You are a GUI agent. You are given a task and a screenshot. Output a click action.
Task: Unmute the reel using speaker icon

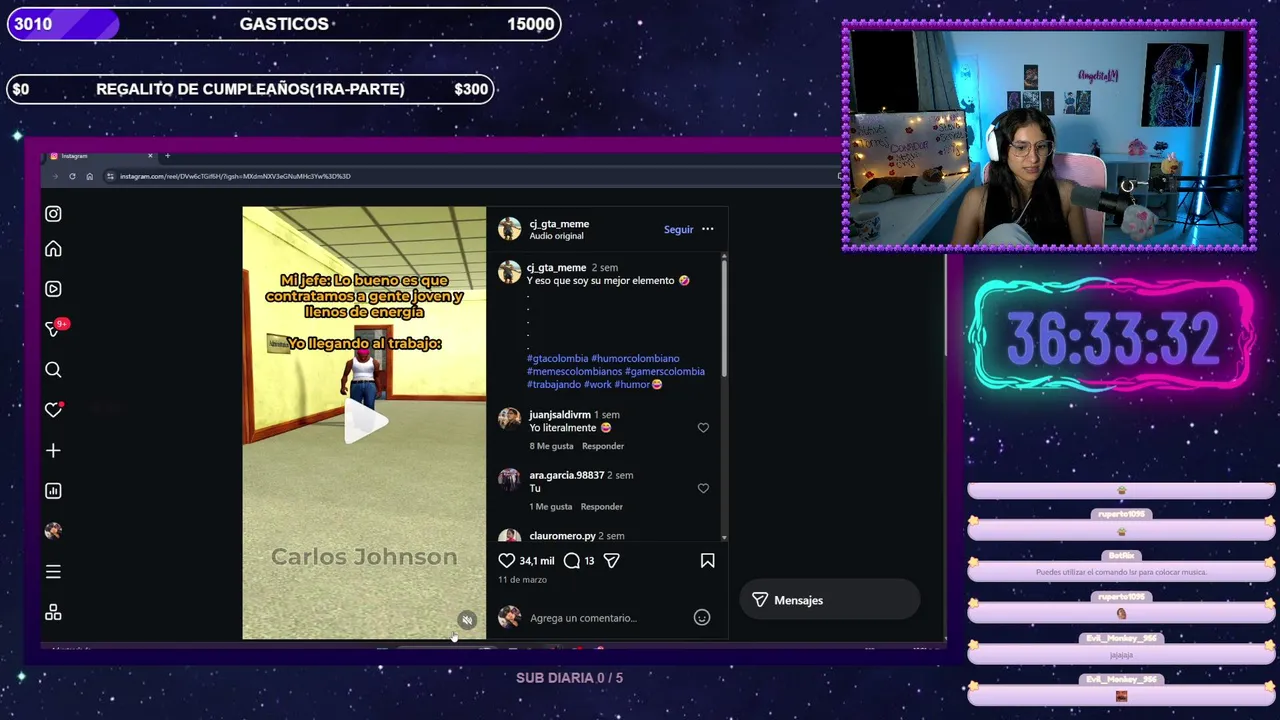click(467, 620)
